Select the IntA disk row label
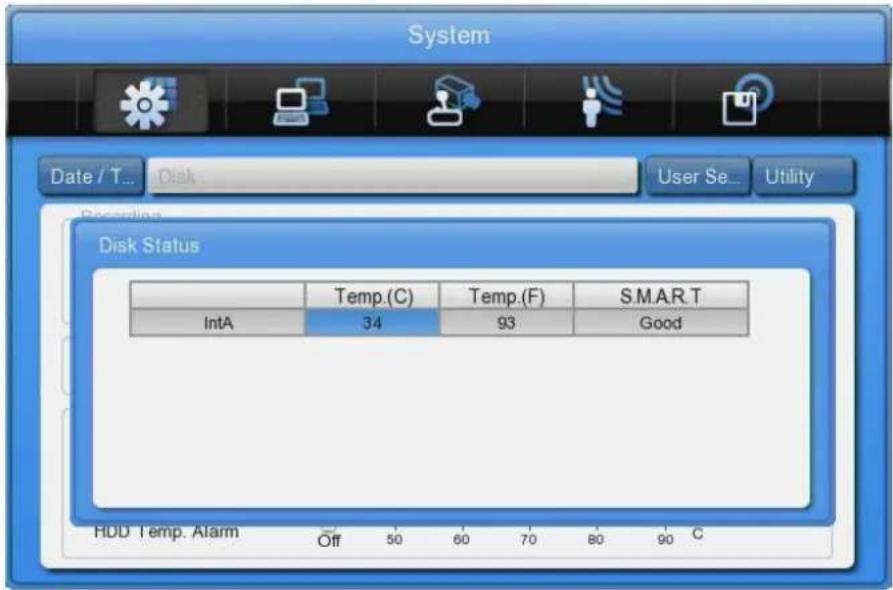The width and height of the screenshot is (893, 590). (218, 323)
